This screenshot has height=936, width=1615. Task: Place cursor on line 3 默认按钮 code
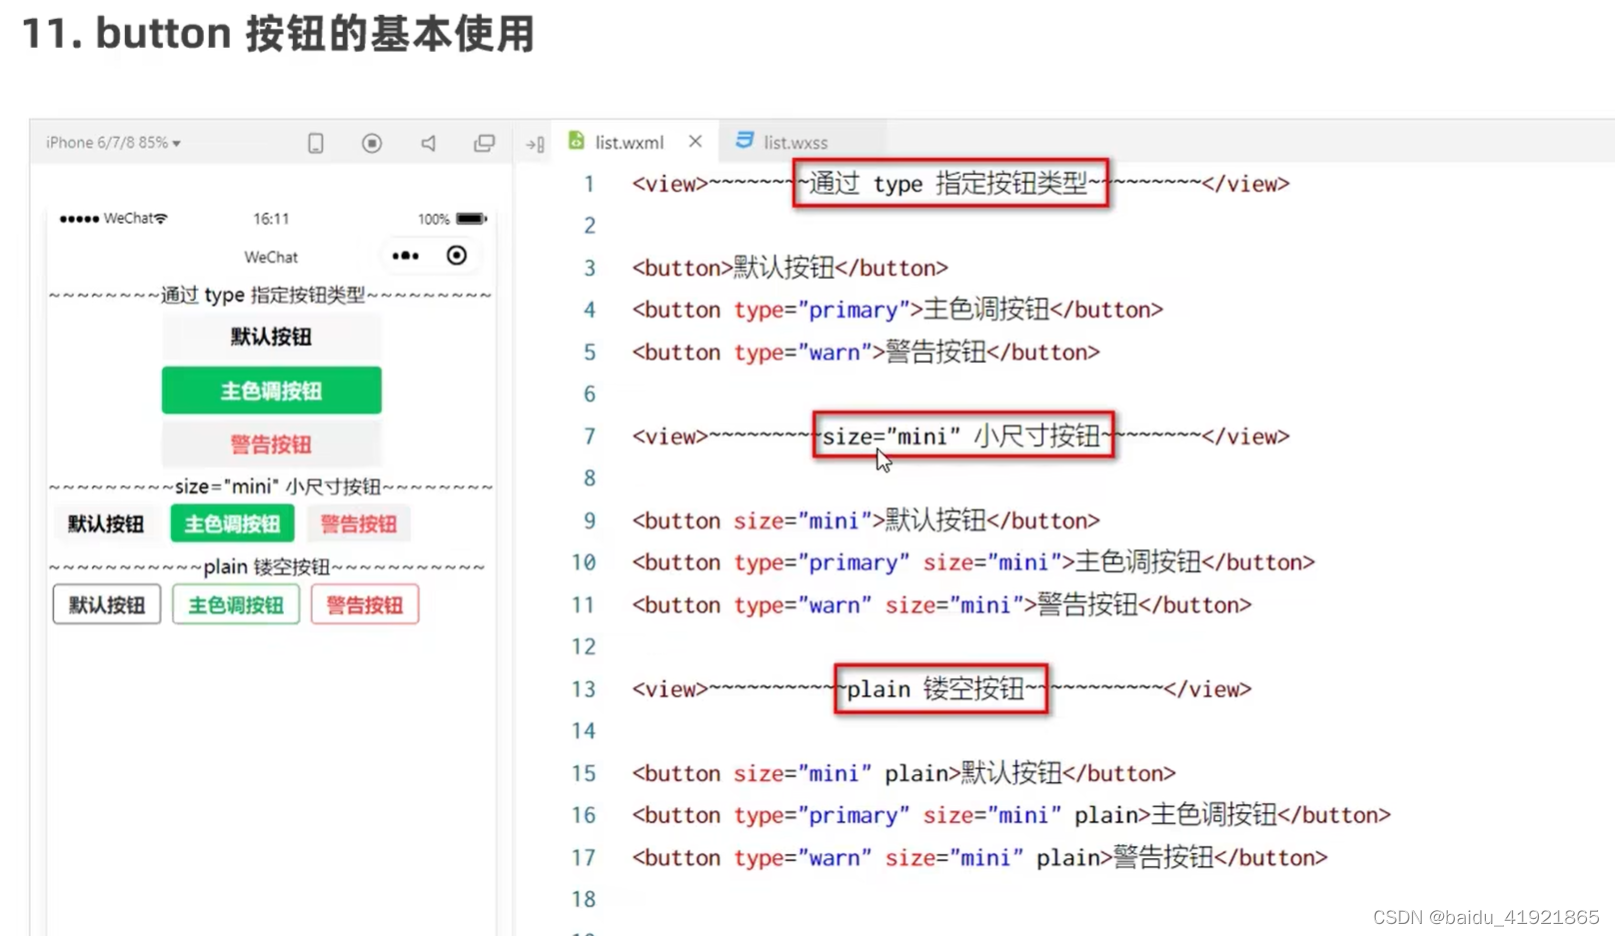coord(790,268)
